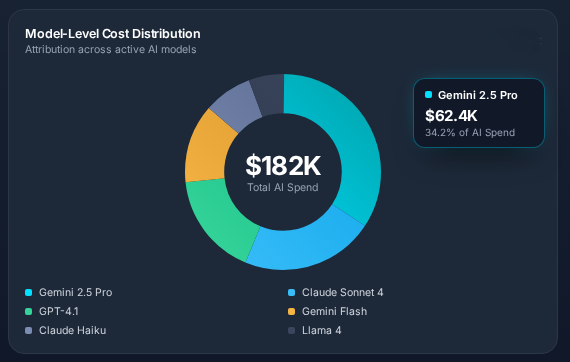Toggle the GPT-4.1 legend label
This screenshot has width=570, height=362.
click(x=59, y=311)
